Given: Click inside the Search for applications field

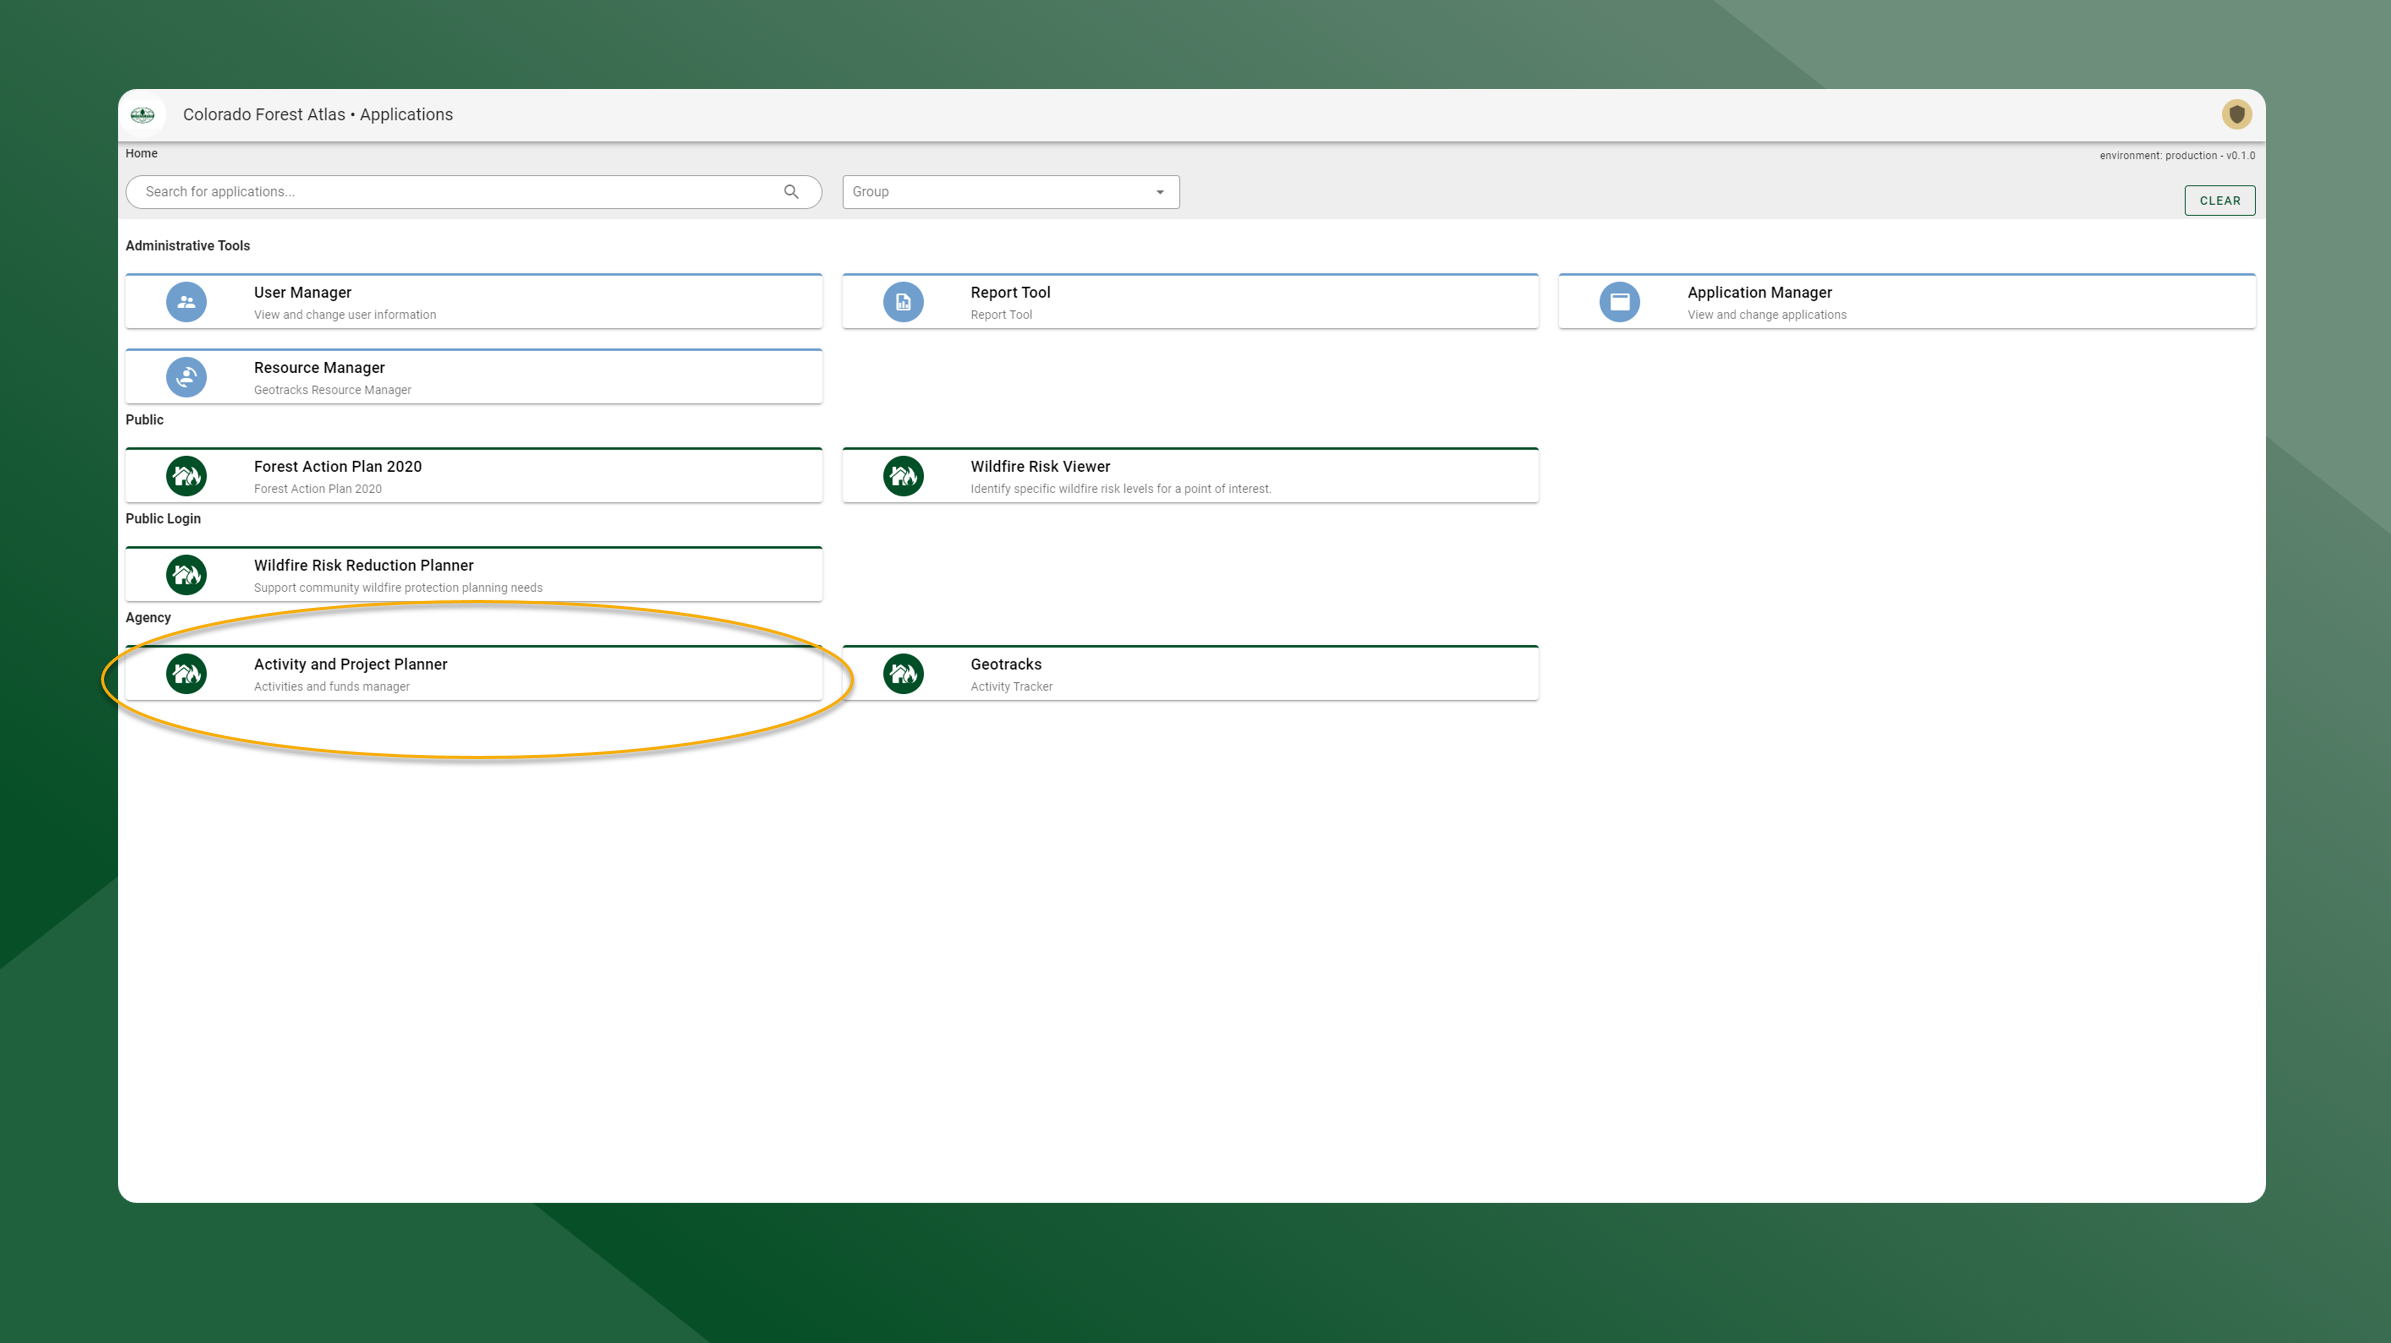Looking at the screenshot, I should tap(400, 191).
